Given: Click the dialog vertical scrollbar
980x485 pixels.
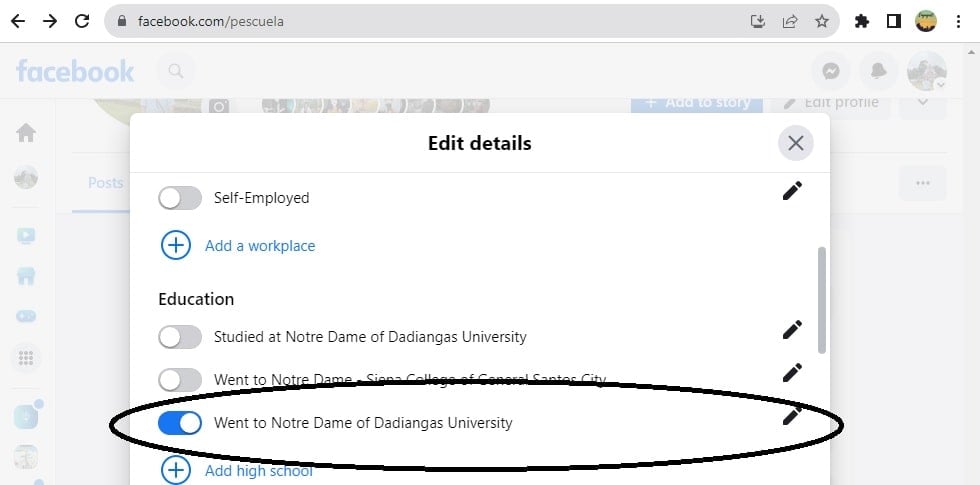Looking at the screenshot, I should point(821,300).
